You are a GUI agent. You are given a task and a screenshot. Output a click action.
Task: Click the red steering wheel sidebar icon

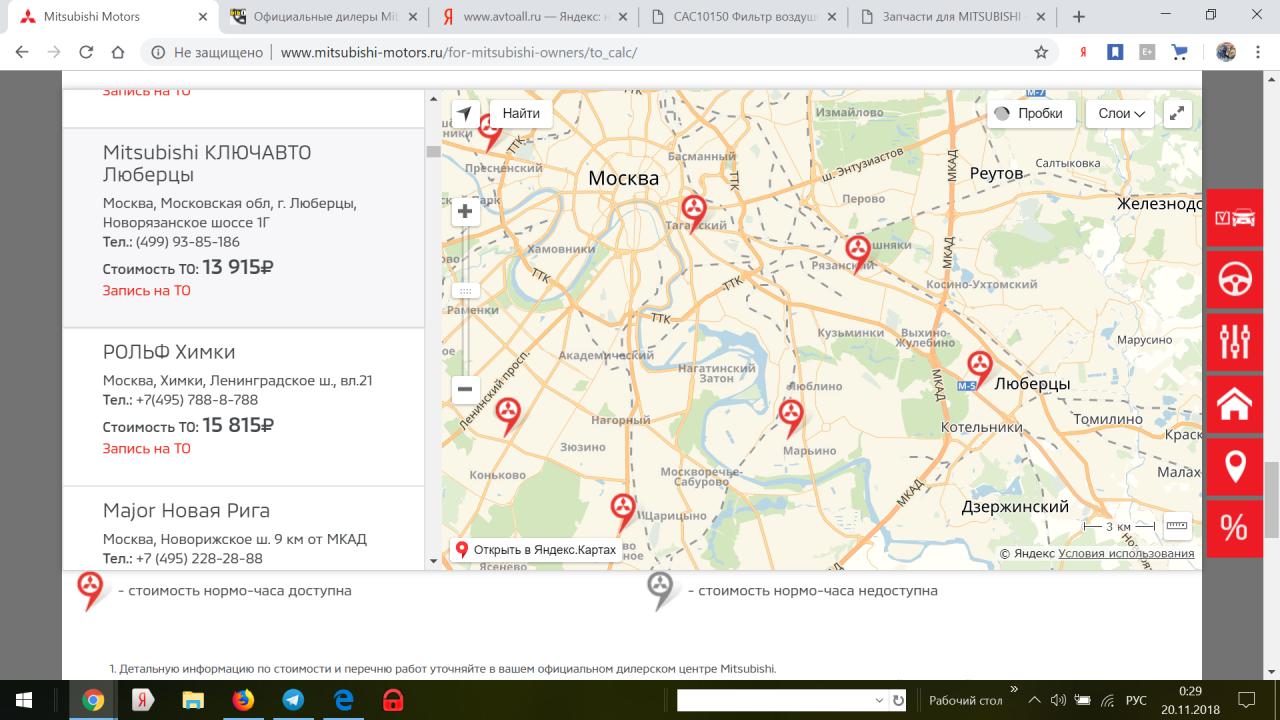[x=1235, y=280]
